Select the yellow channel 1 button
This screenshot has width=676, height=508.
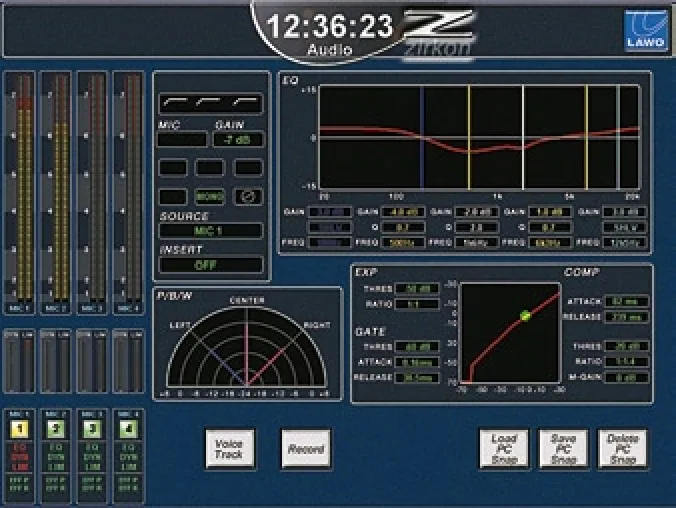[x=19, y=429]
